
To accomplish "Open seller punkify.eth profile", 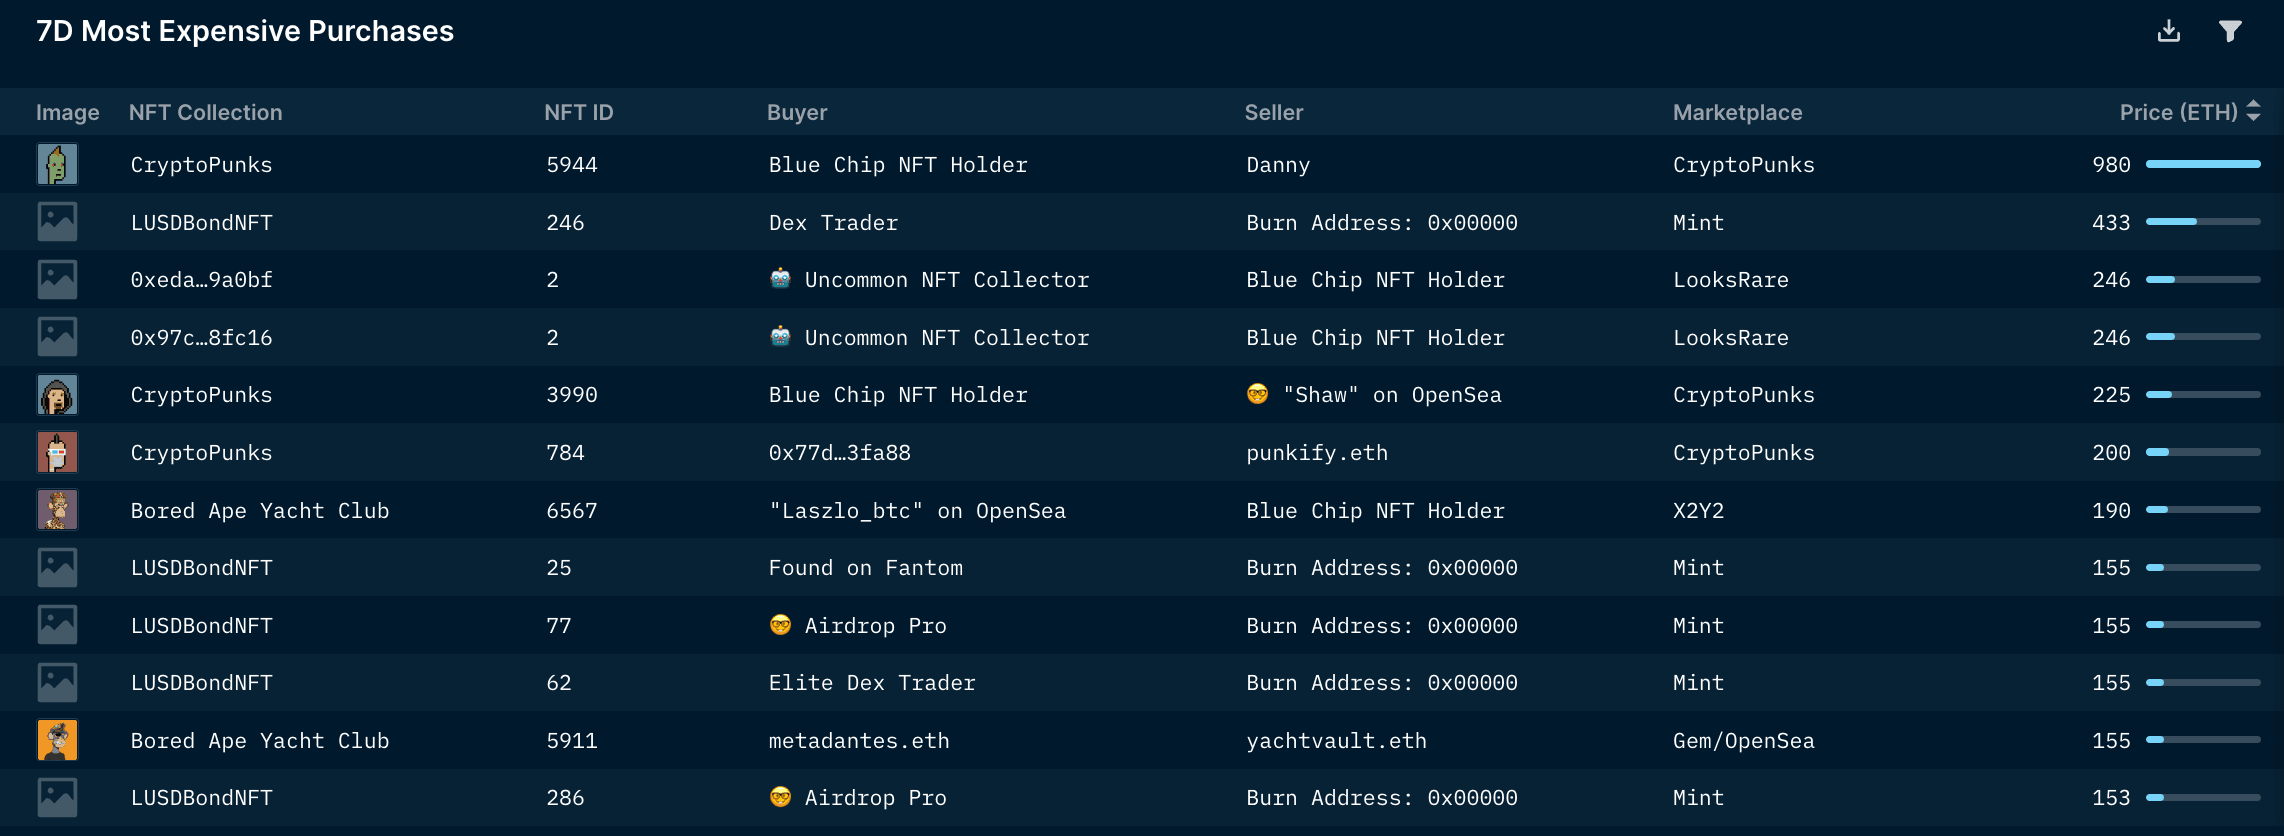I will click(x=1316, y=453).
